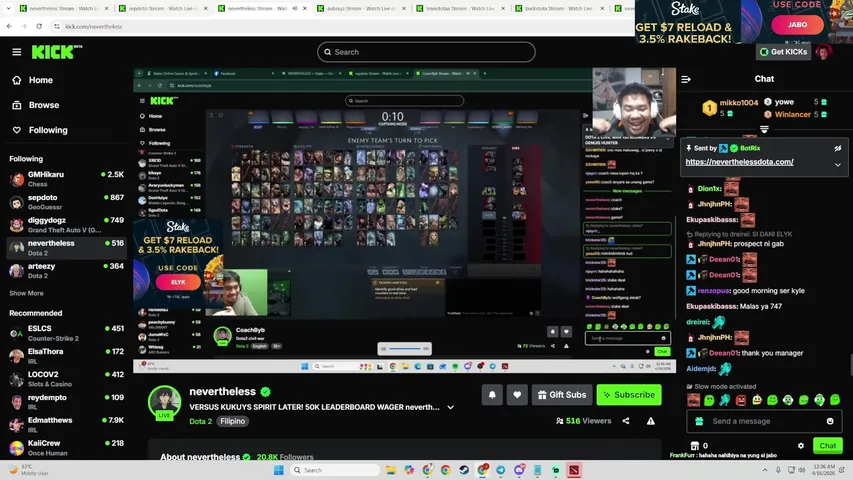The image size is (853, 480).
Task: Open emoji picker in chat input
Action: pyautogui.click(x=830, y=421)
